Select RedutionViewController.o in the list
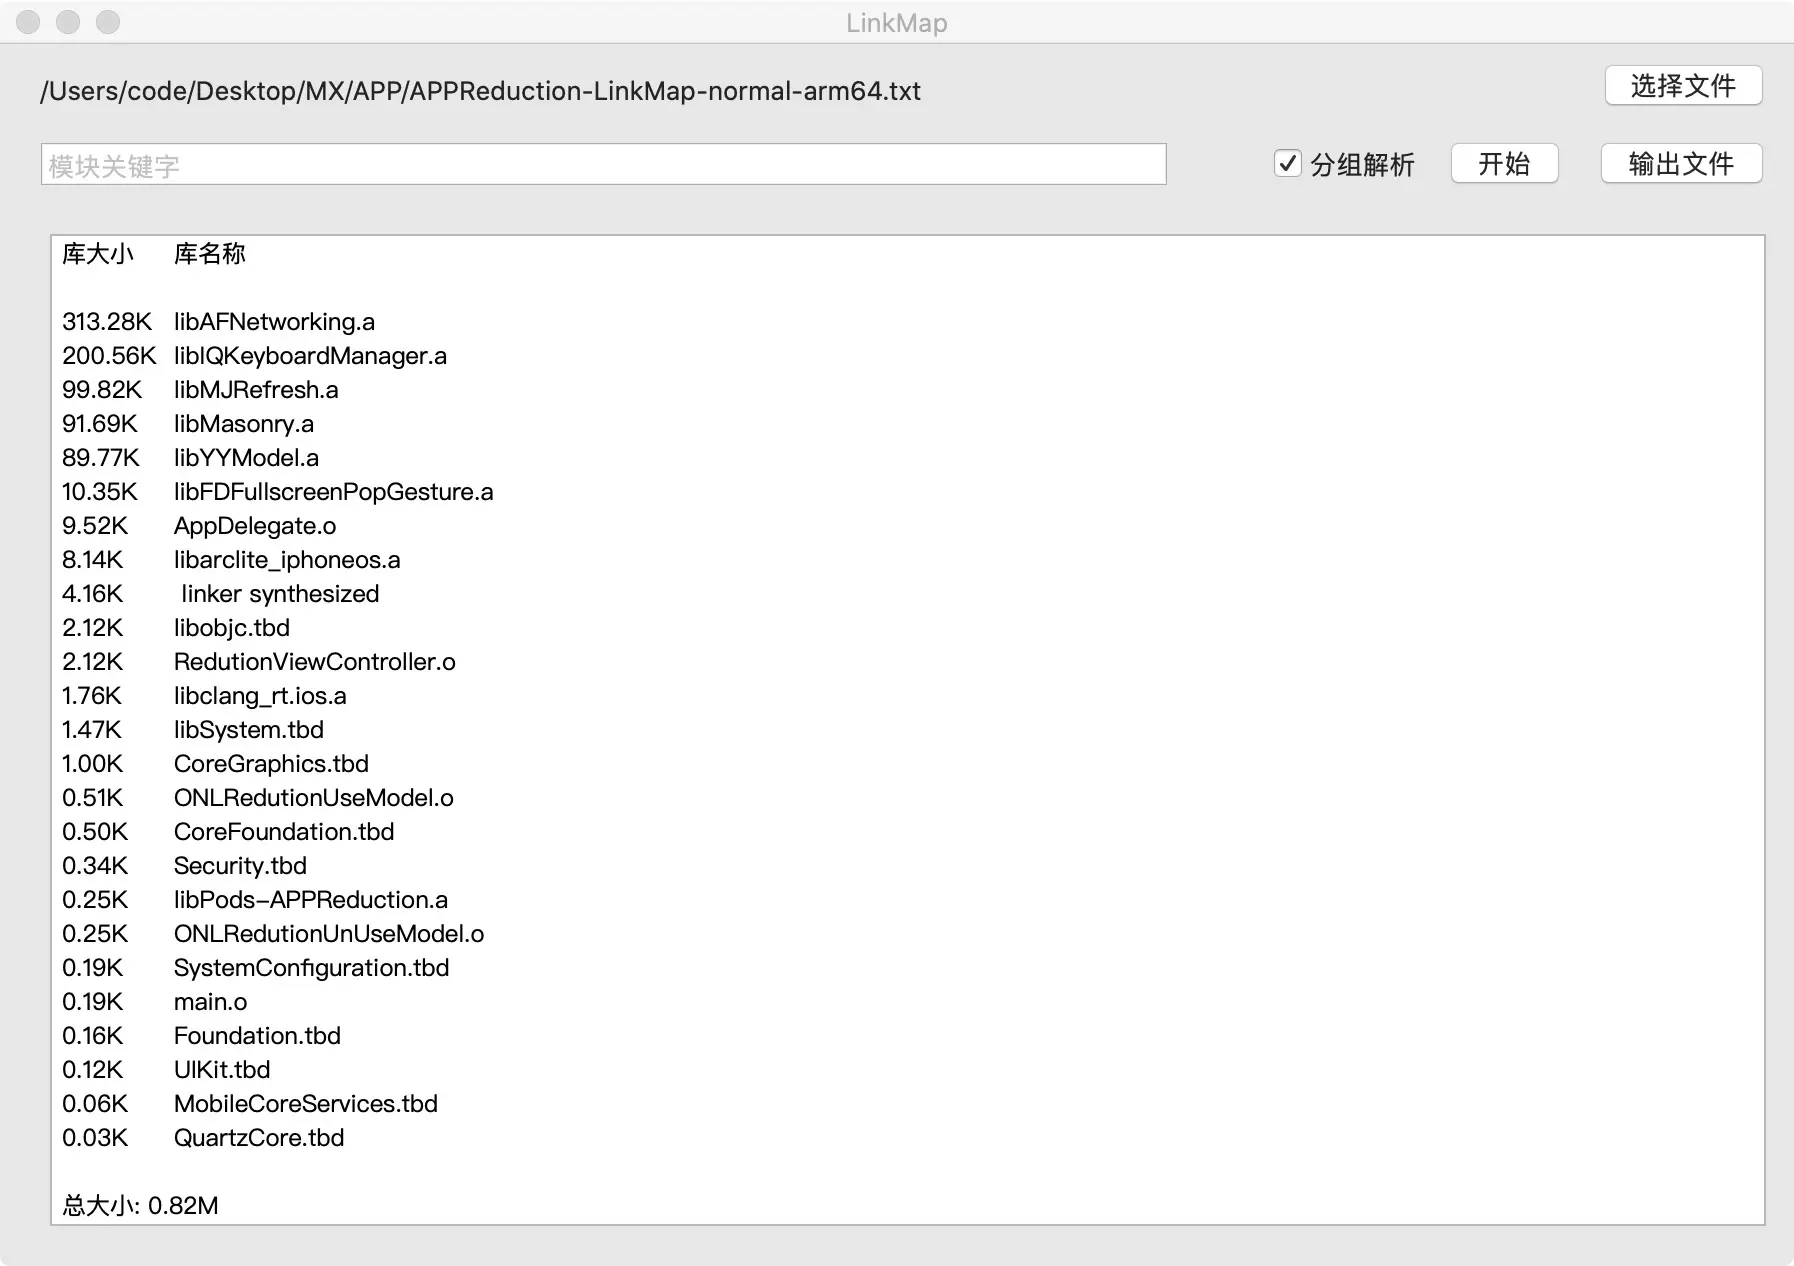1794x1266 pixels. tap(315, 662)
